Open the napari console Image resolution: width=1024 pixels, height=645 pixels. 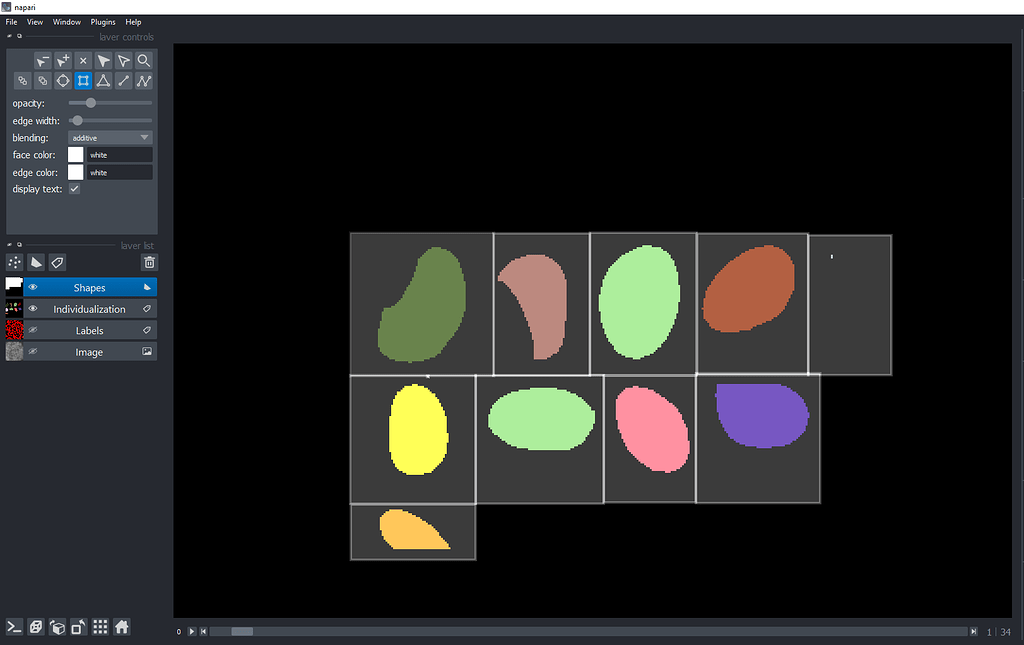click(x=14, y=627)
